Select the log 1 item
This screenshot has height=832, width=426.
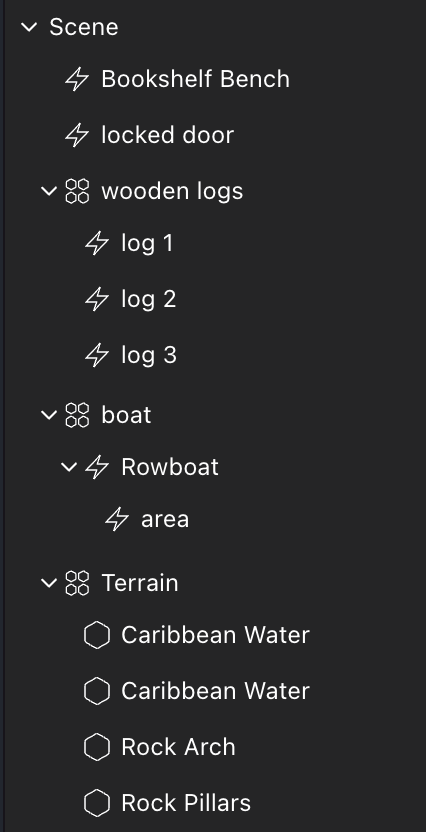(x=147, y=243)
